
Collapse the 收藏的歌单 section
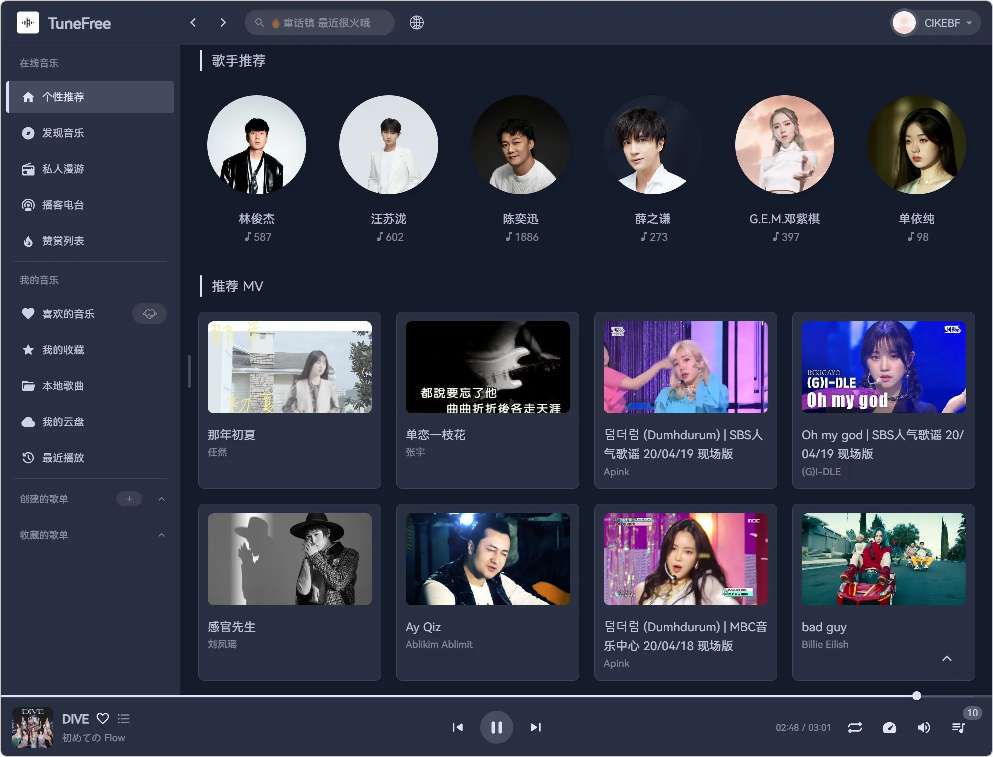[x=162, y=535]
